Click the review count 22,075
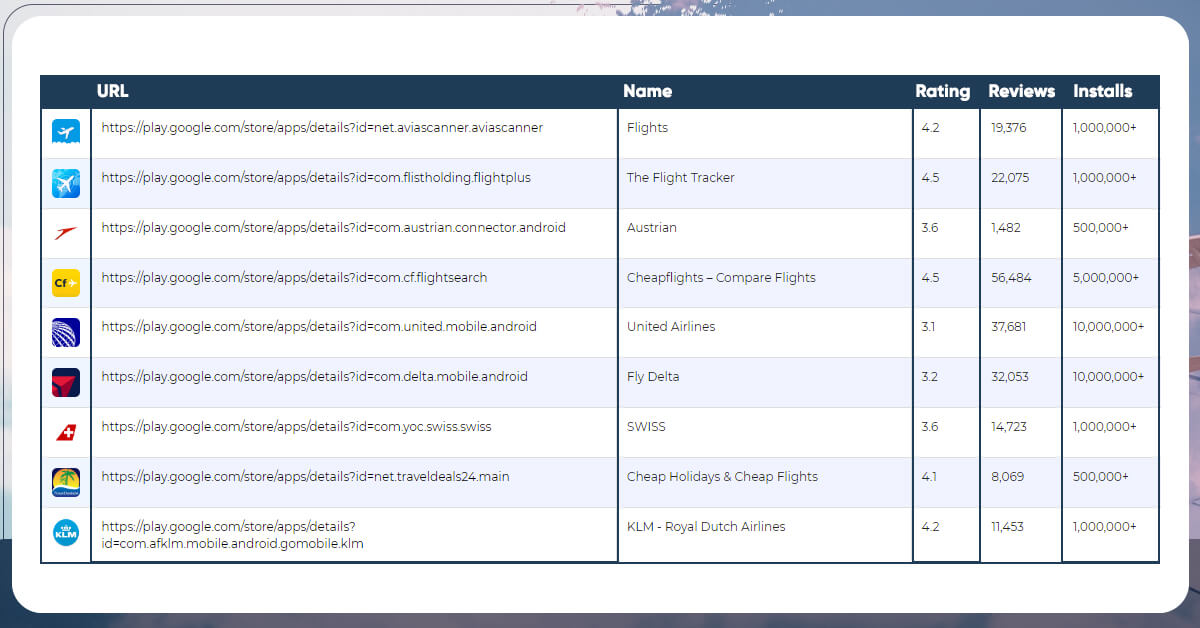 pyautogui.click(x=1010, y=178)
